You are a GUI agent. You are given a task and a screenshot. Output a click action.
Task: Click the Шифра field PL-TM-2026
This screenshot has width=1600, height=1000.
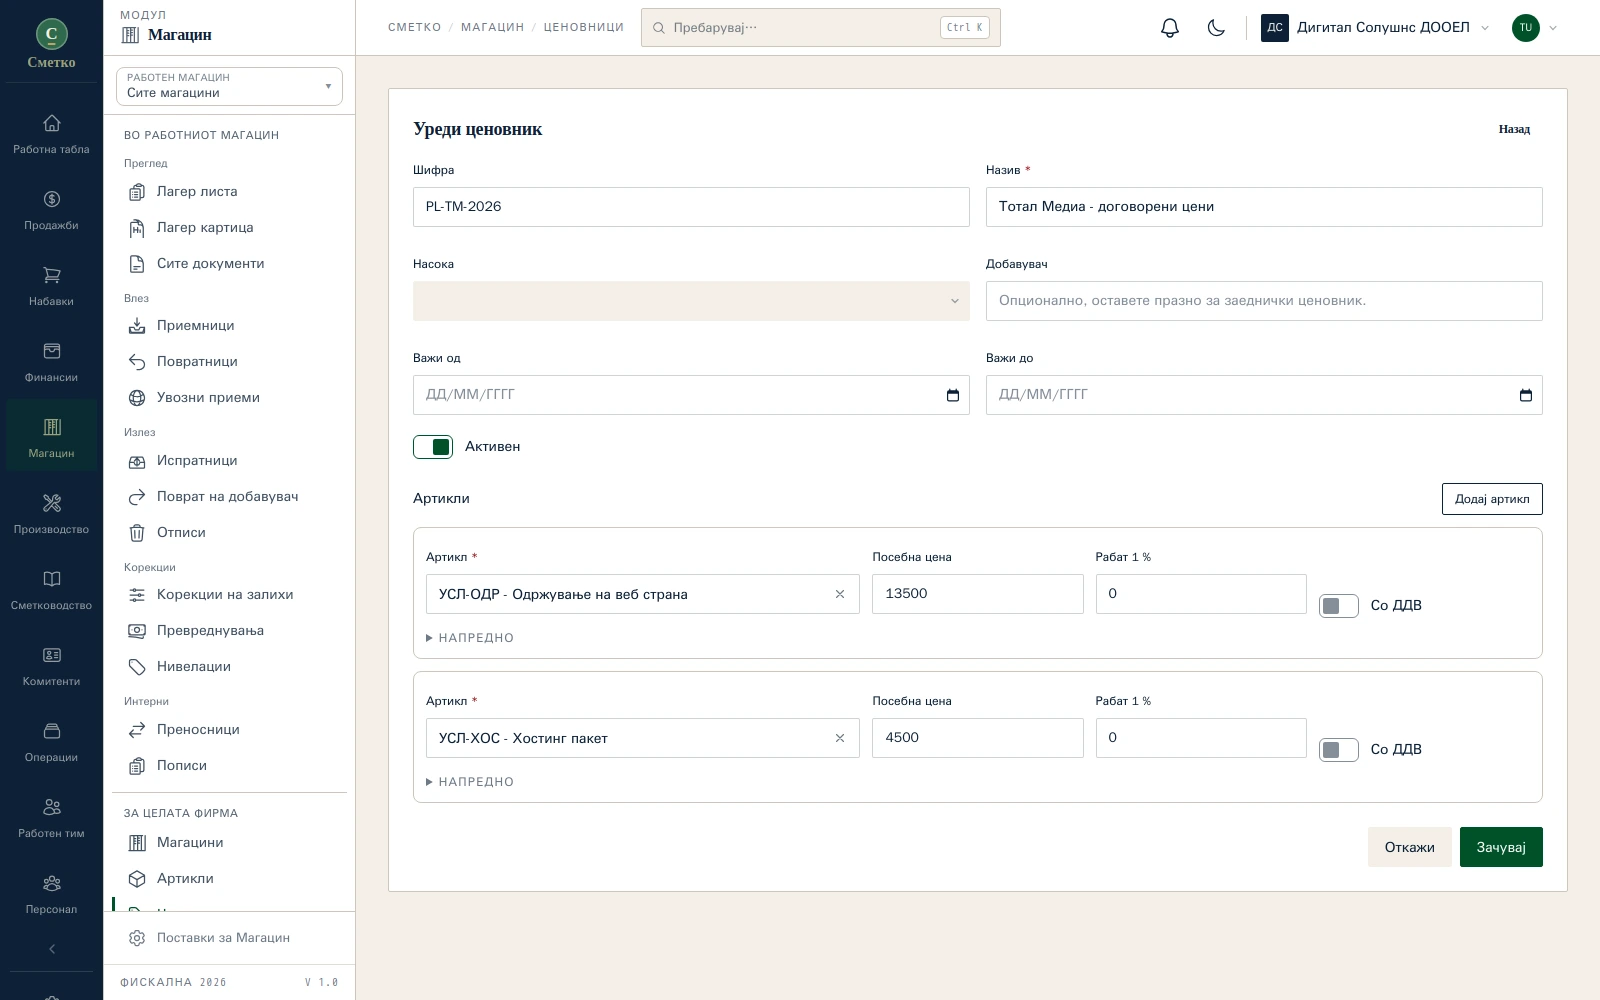[691, 207]
